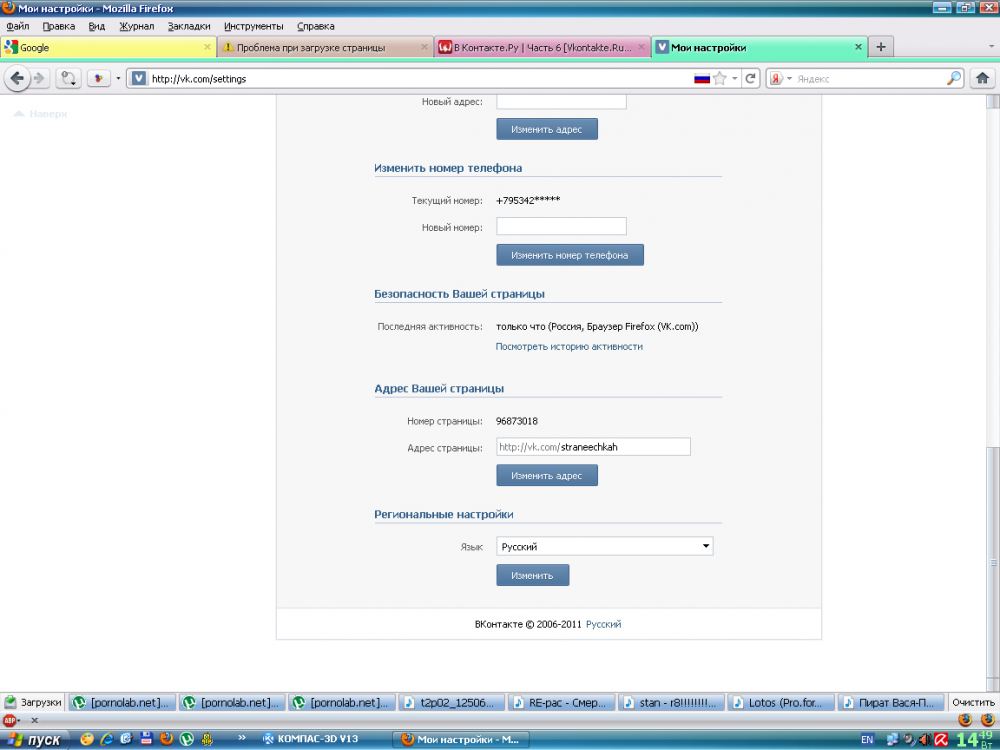Image resolution: width=1000 pixels, height=750 pixels.
Task: Click the floppy disk quick launch icon
Action: coord(146,739)
